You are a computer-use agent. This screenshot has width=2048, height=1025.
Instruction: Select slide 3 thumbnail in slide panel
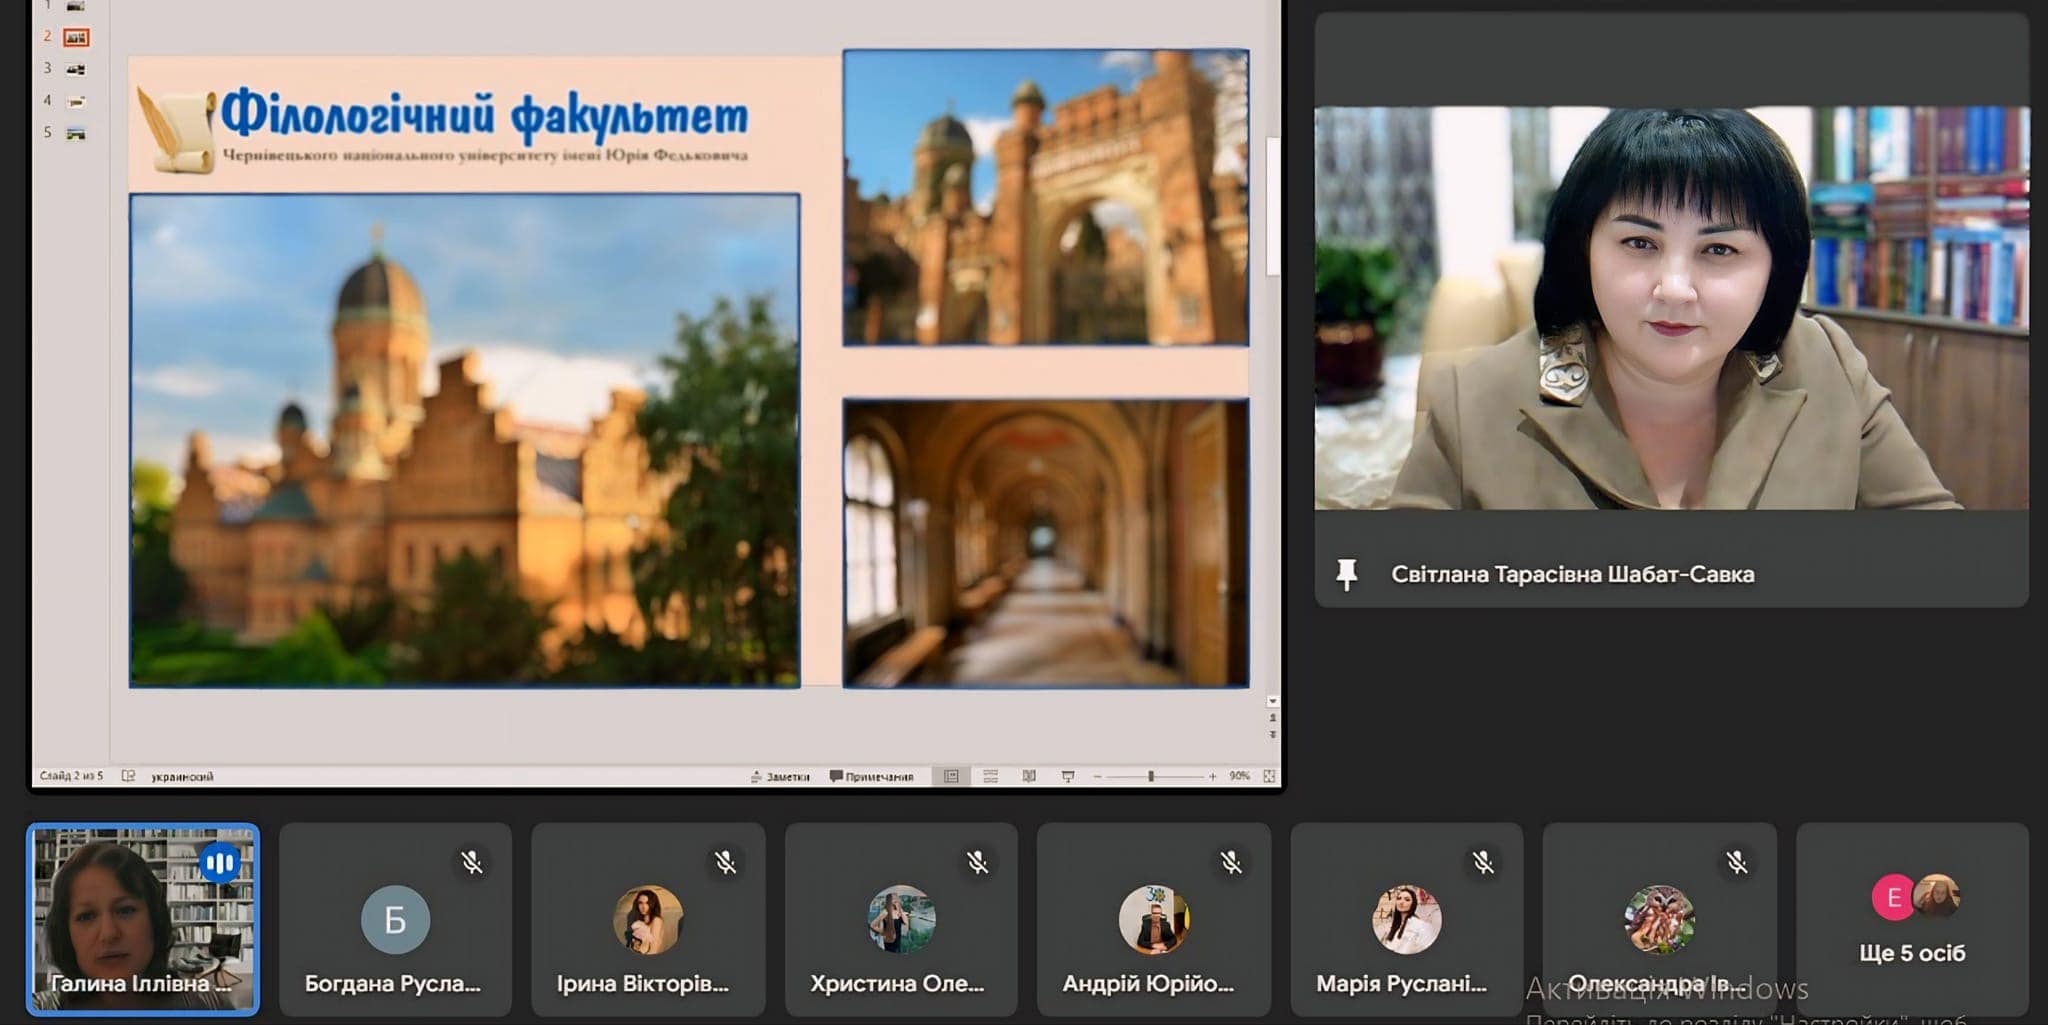coord(75,69)
